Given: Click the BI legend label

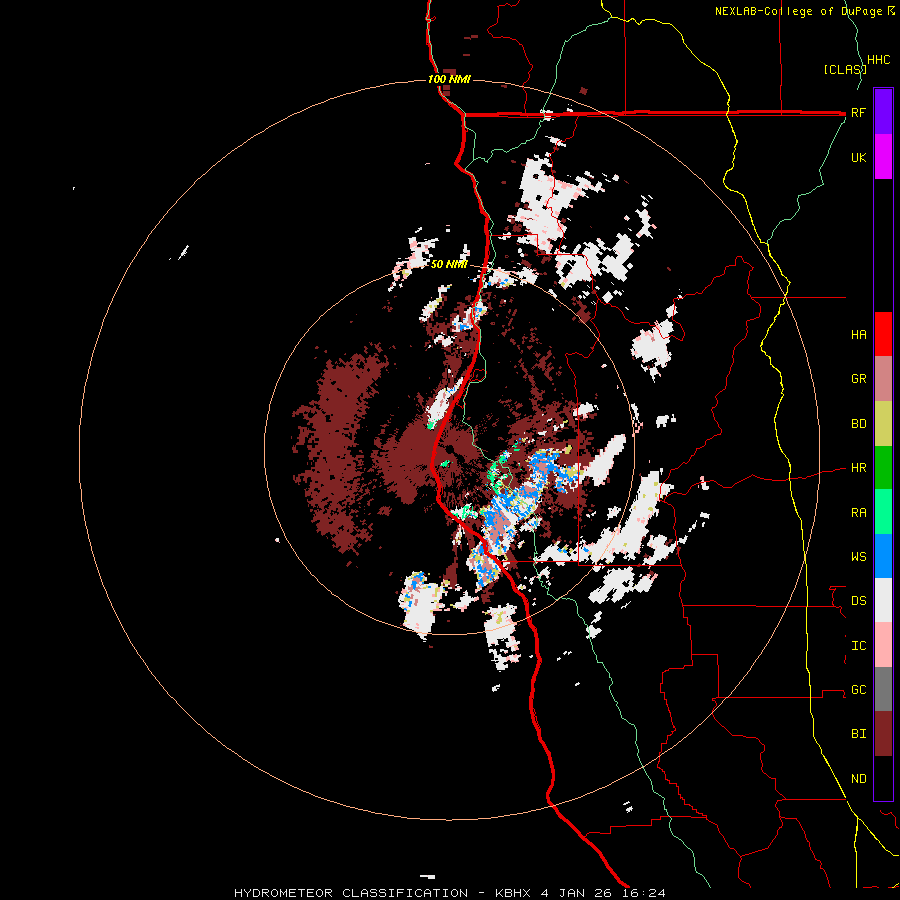Looking at the screenshot, I should click(858, 734).
